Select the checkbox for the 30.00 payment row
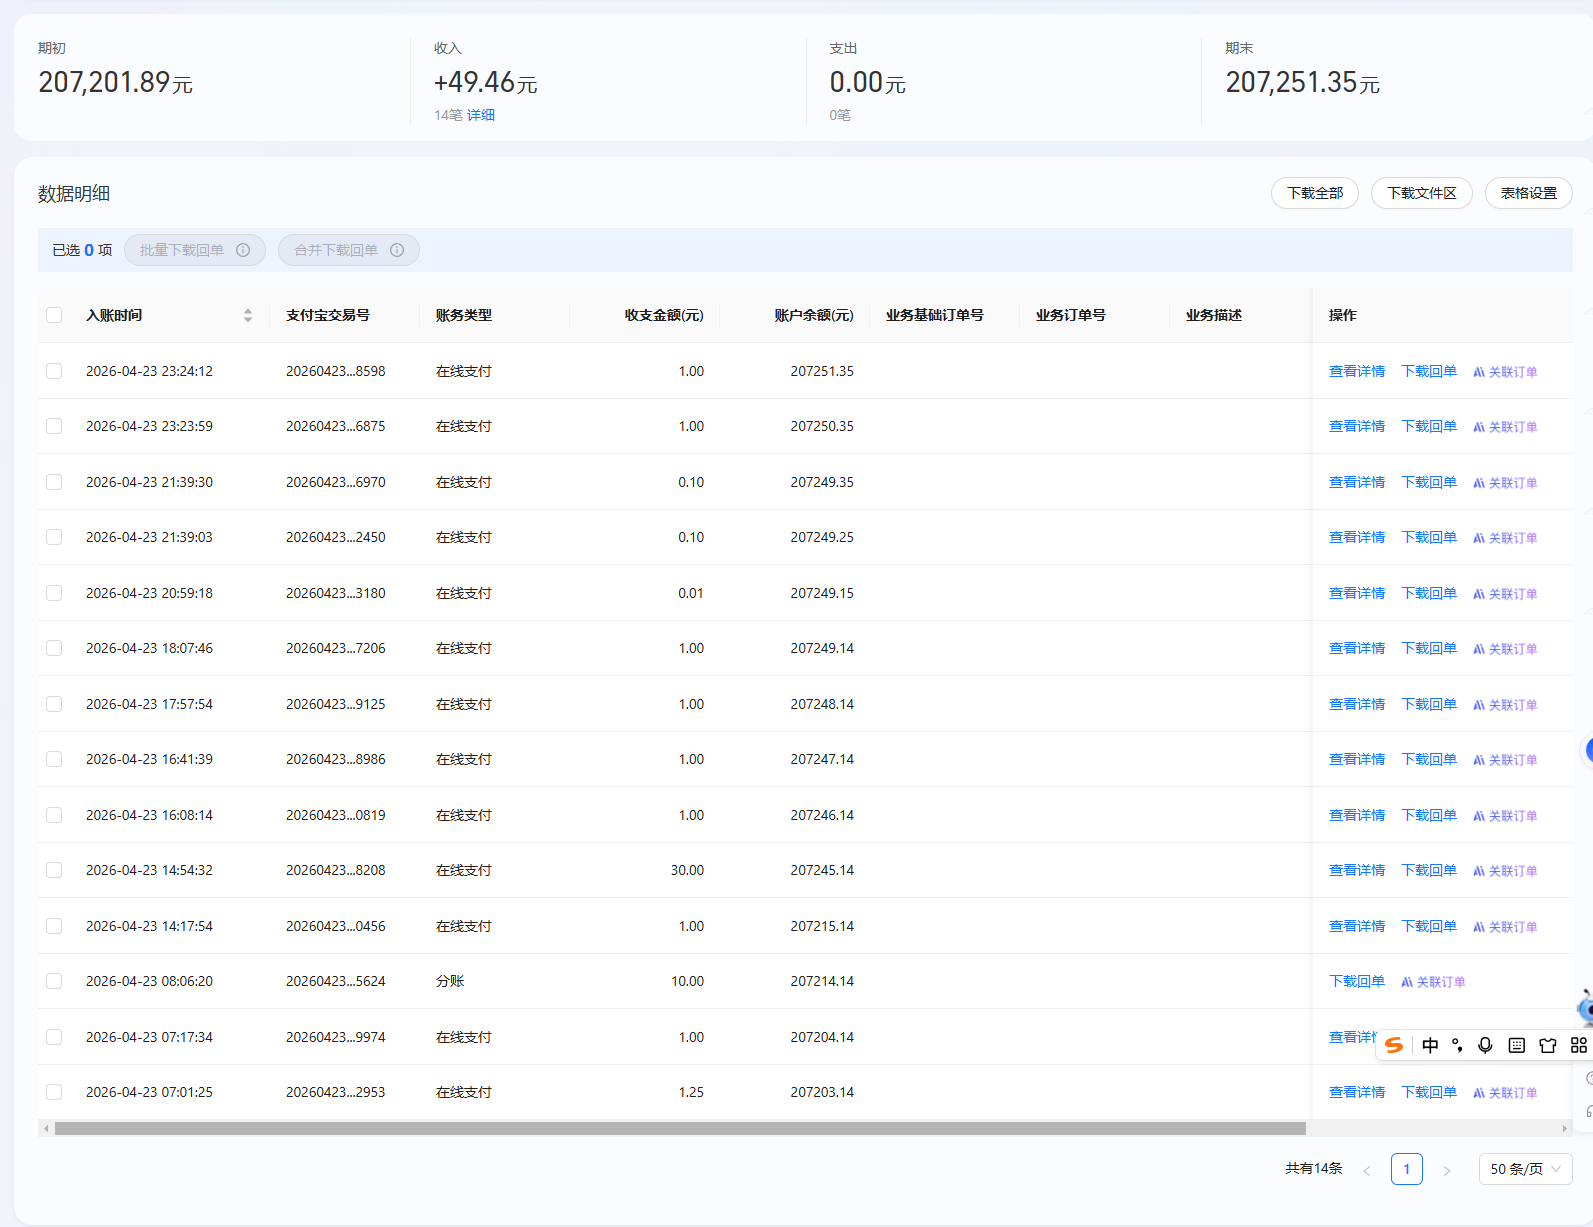 (54, 870)
